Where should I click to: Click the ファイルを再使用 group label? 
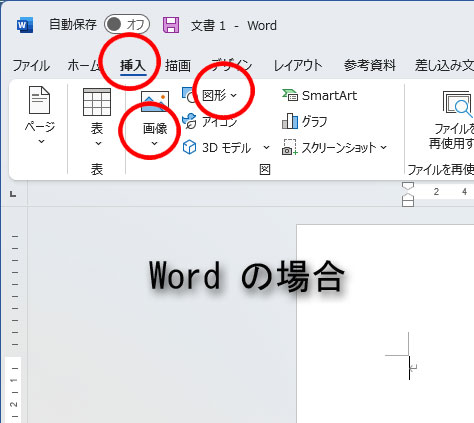pyautogui.click(x=441, y=170)
